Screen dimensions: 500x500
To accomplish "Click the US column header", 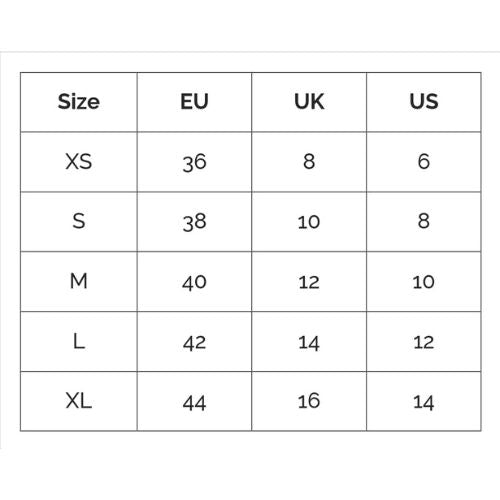I will [424, 101].
